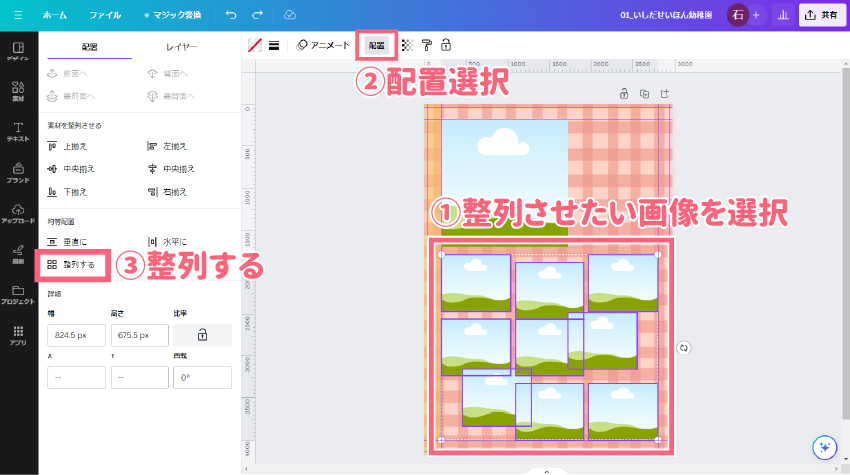Duplicate the page icon above canvas
The height and width of the screenshot is (475, 850).
[x=645, y=94]
